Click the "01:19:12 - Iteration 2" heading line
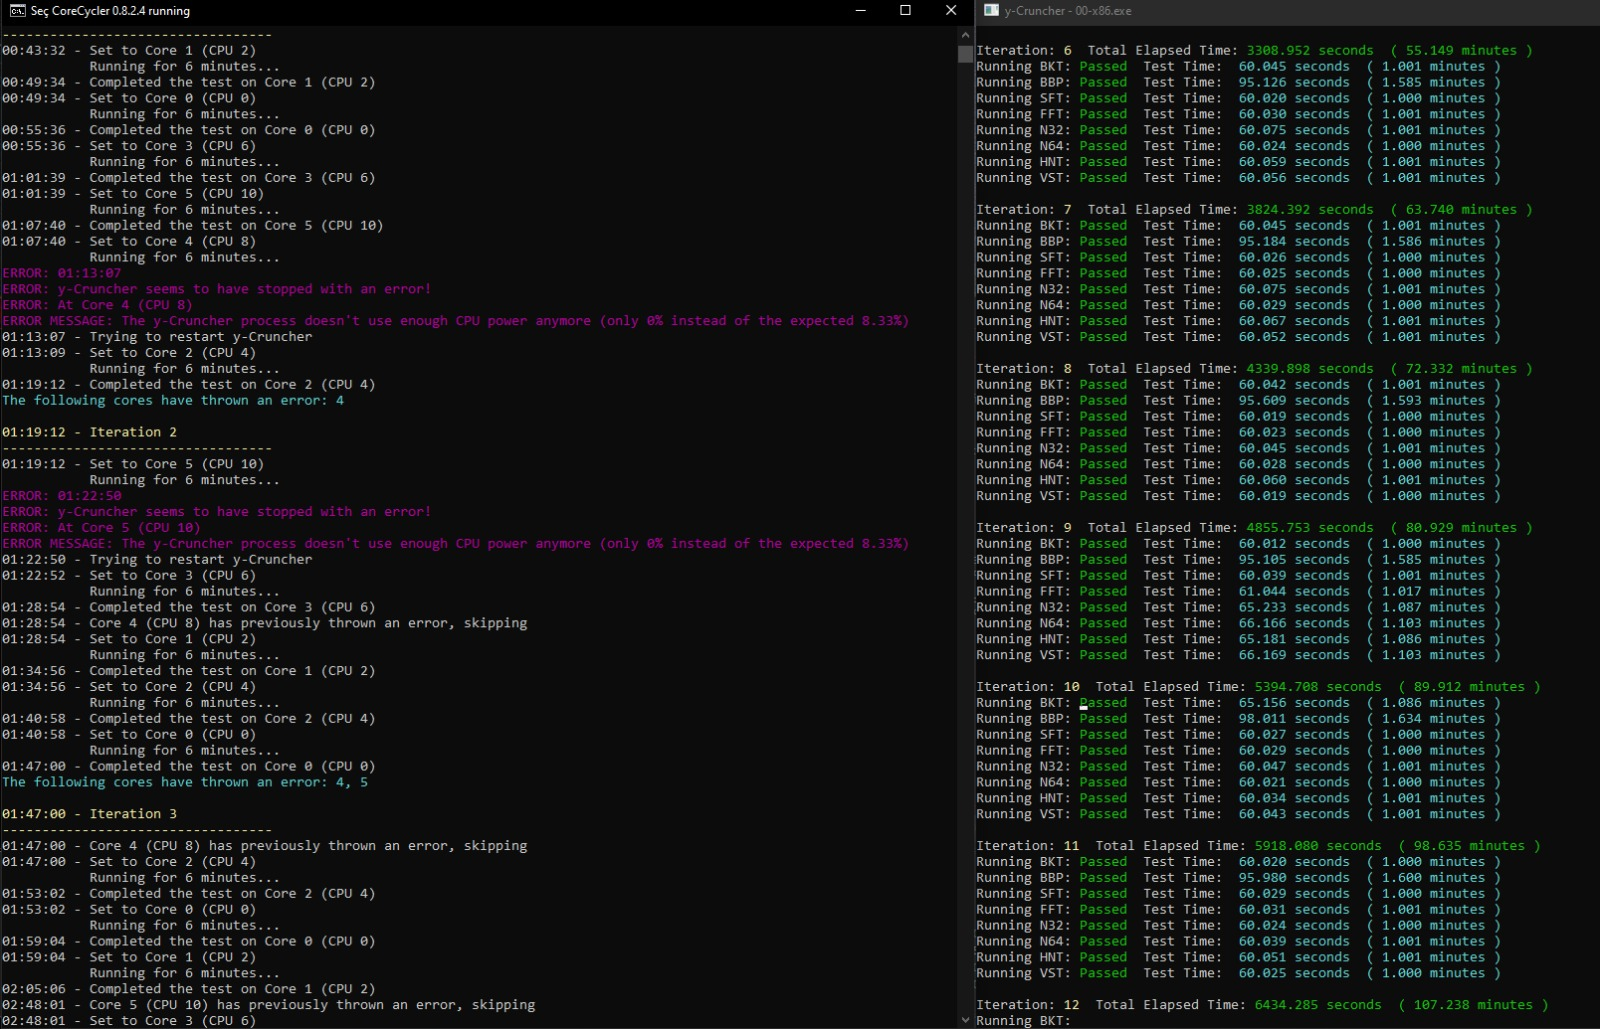This screenshot has width=1600, height=1029. click(90, 432)
